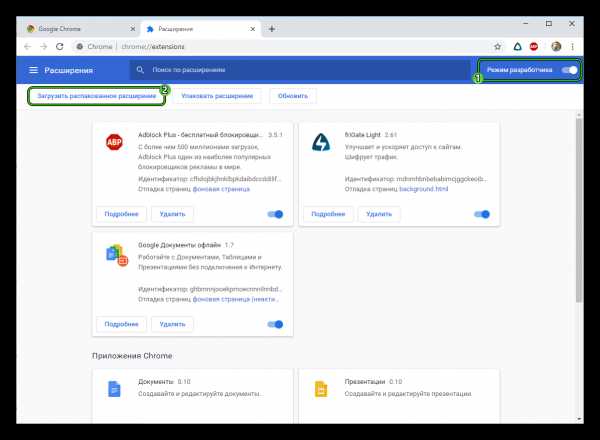Open Подробнее for Adblock Plus

click(121, 214)
